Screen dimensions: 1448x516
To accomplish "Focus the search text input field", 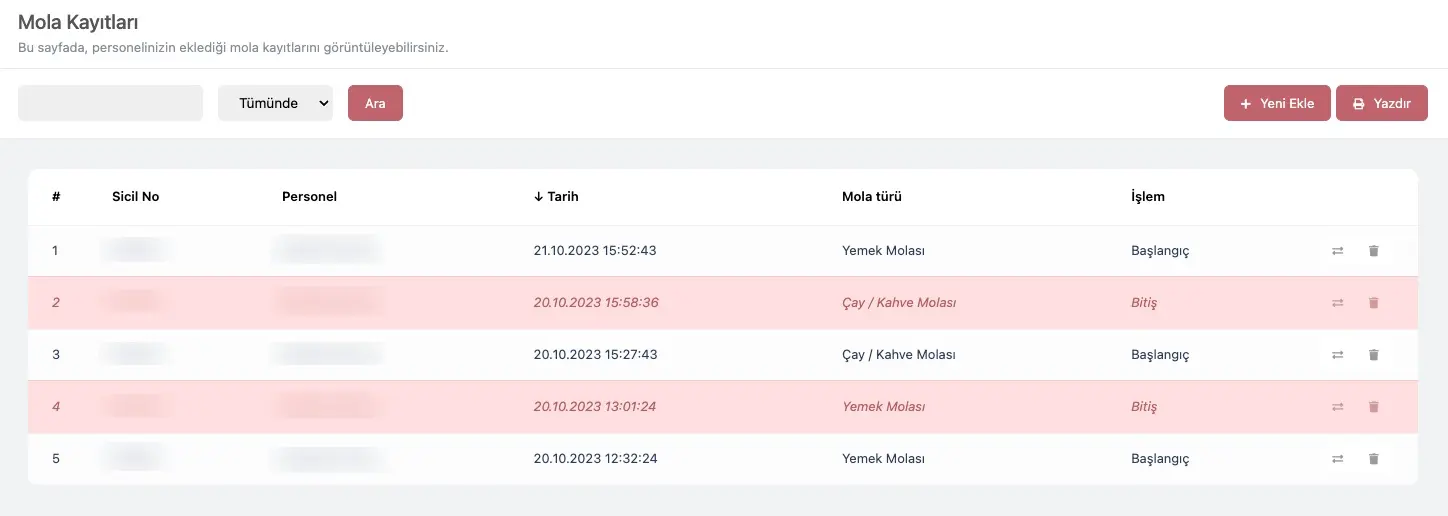I will point(110,103).
